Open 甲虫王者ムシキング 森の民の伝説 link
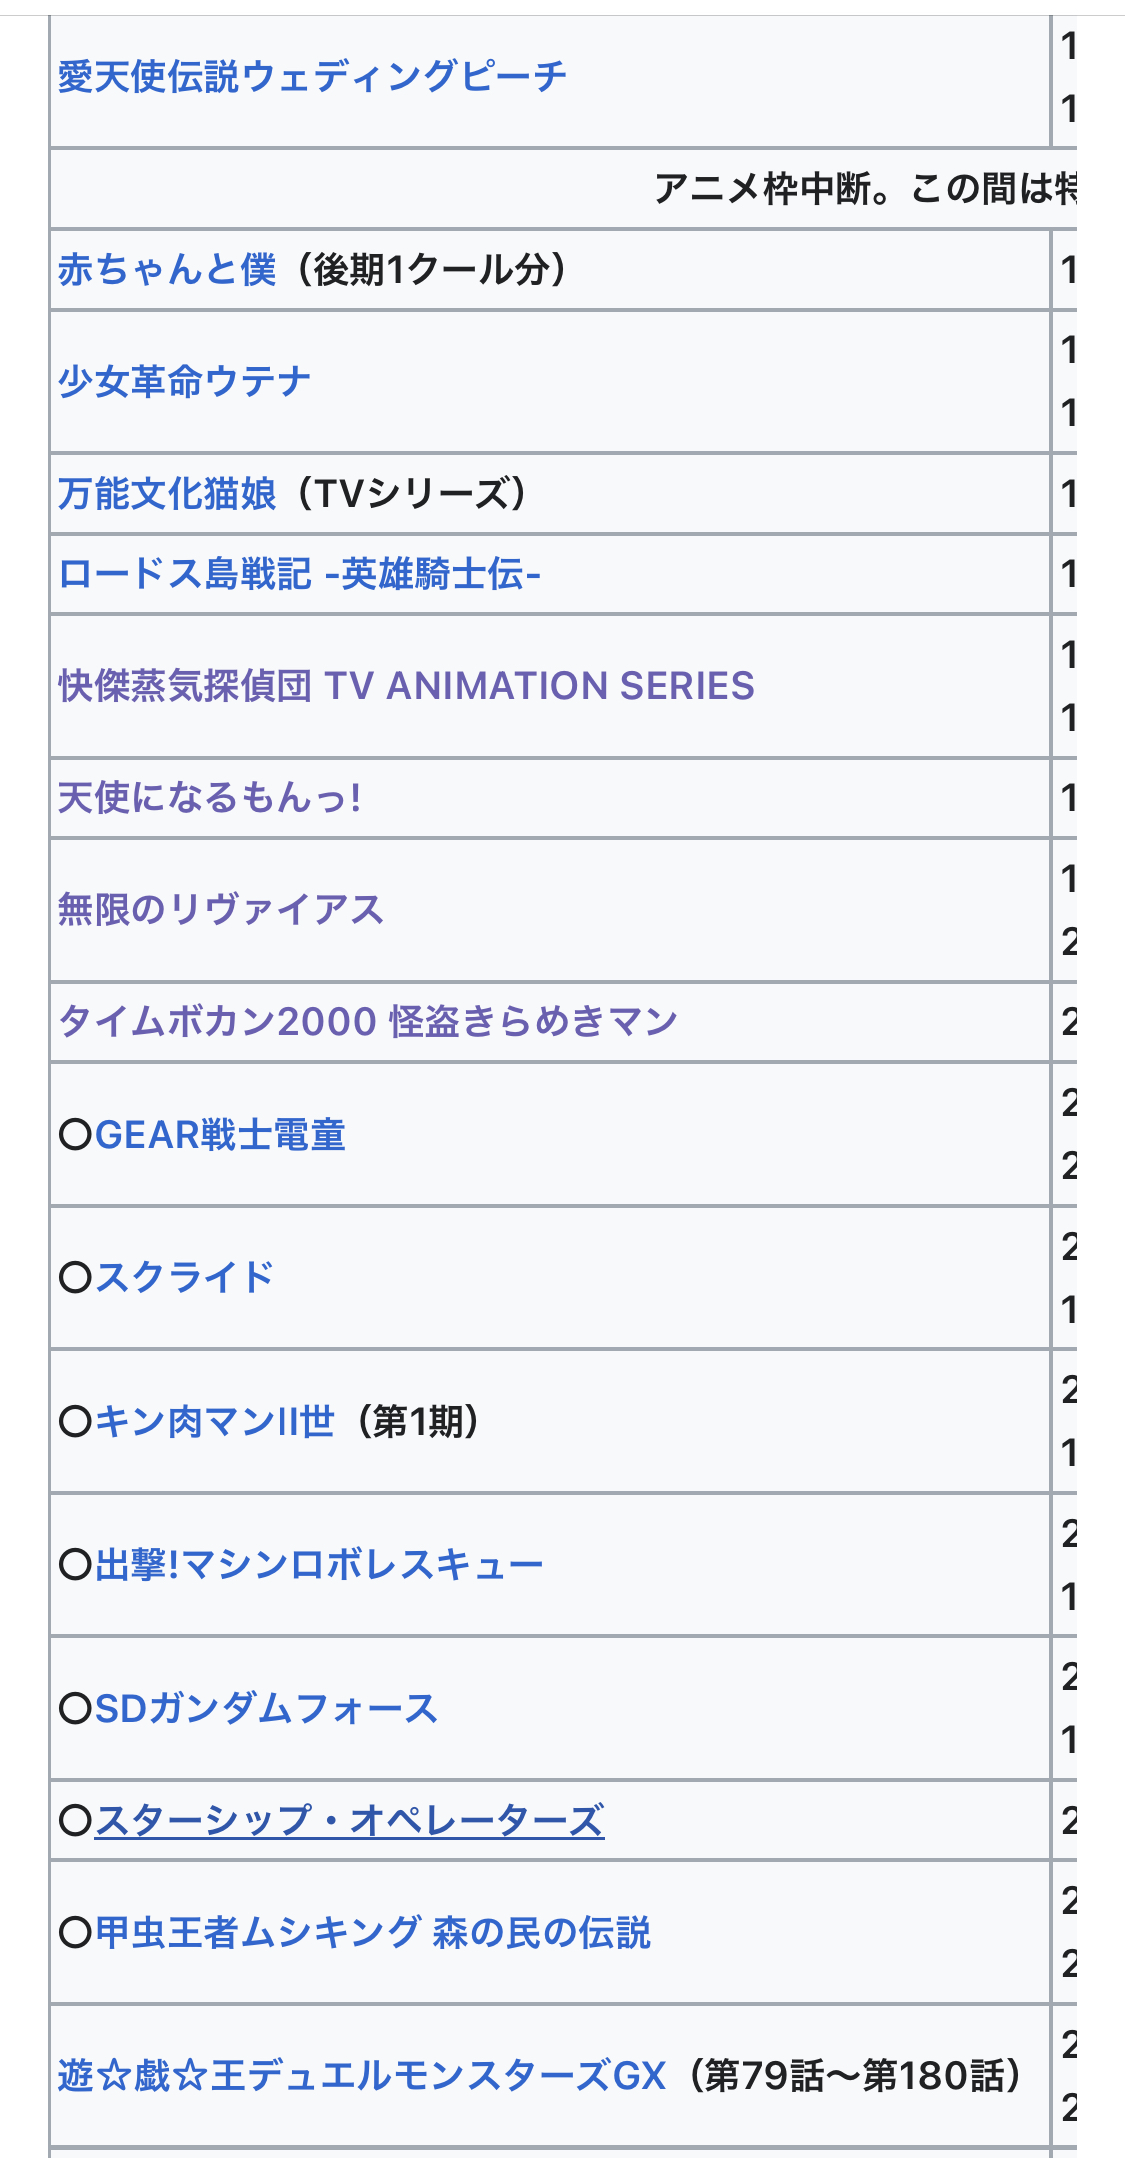Screen dimensions: 1125x2158 [x=372, y=1933]
